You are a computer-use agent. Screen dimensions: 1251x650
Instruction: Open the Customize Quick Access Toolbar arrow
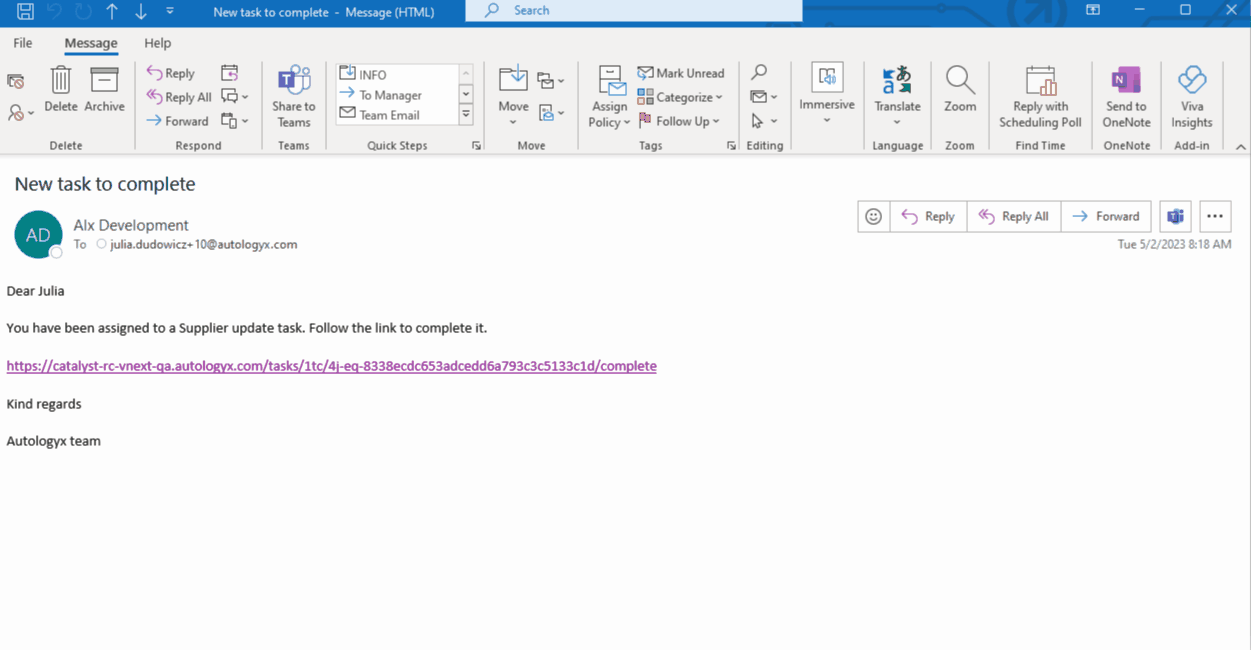(170, 11)
